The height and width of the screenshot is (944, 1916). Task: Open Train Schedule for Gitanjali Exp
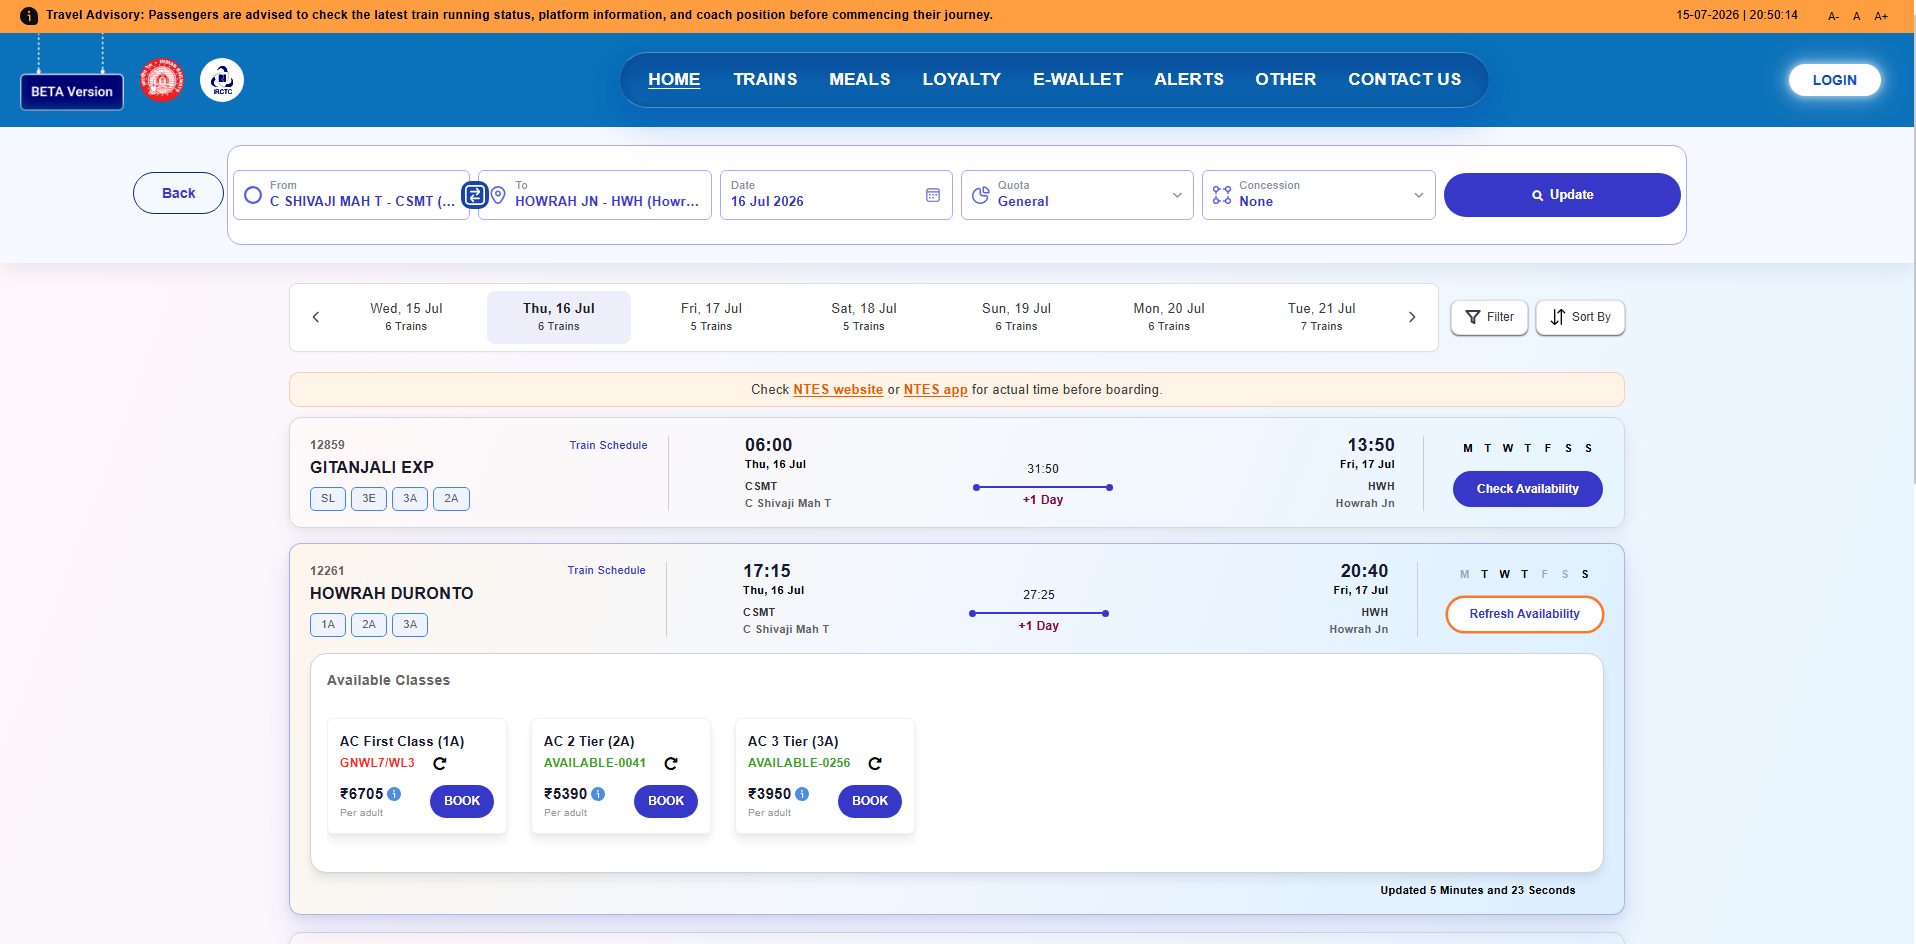[608, 445]
